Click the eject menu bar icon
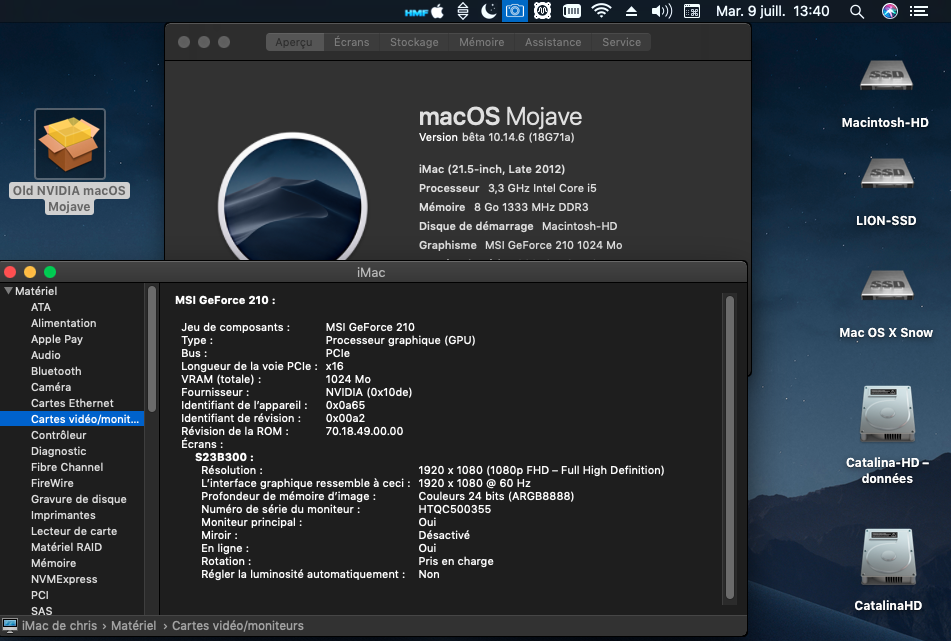 (631, 11)
